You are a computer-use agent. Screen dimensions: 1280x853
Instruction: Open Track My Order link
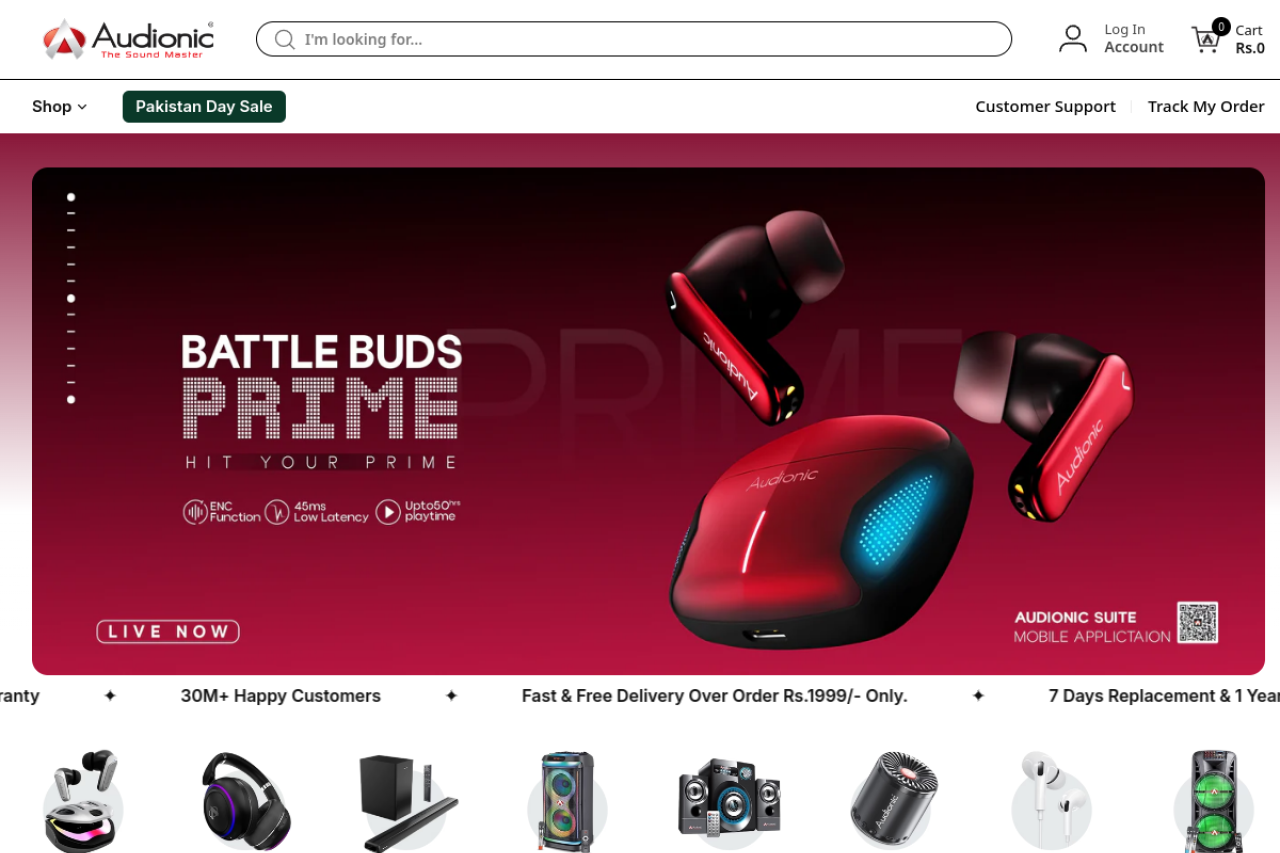point(1206,107)
